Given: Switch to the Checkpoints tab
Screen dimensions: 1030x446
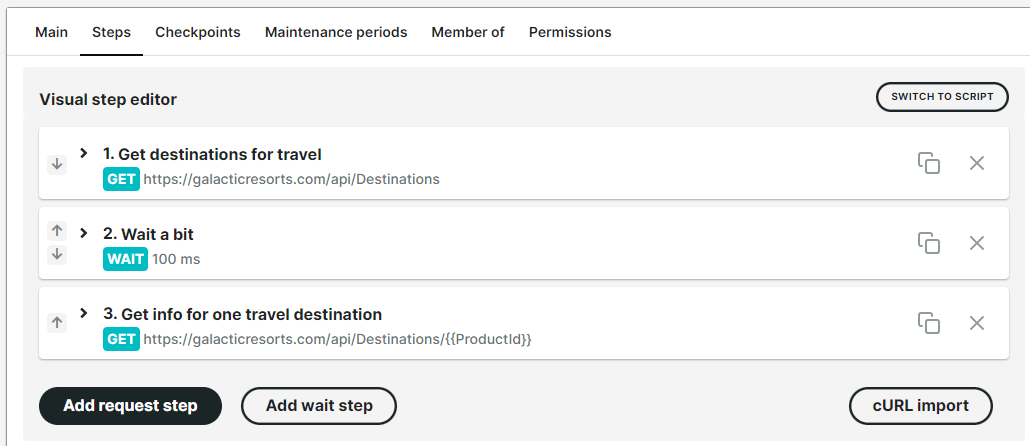Looking at the screenshot, I should pyautogui.click(x=198, y=32).
